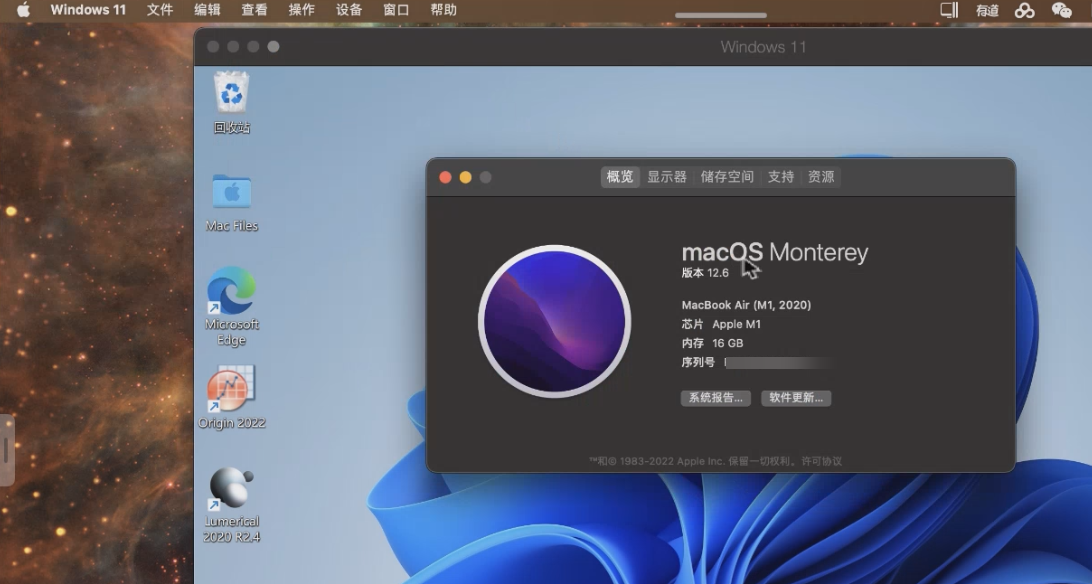Click the handle on the left screen edge
Viewport: 1092px width, 584px height.
pos(6,450)
